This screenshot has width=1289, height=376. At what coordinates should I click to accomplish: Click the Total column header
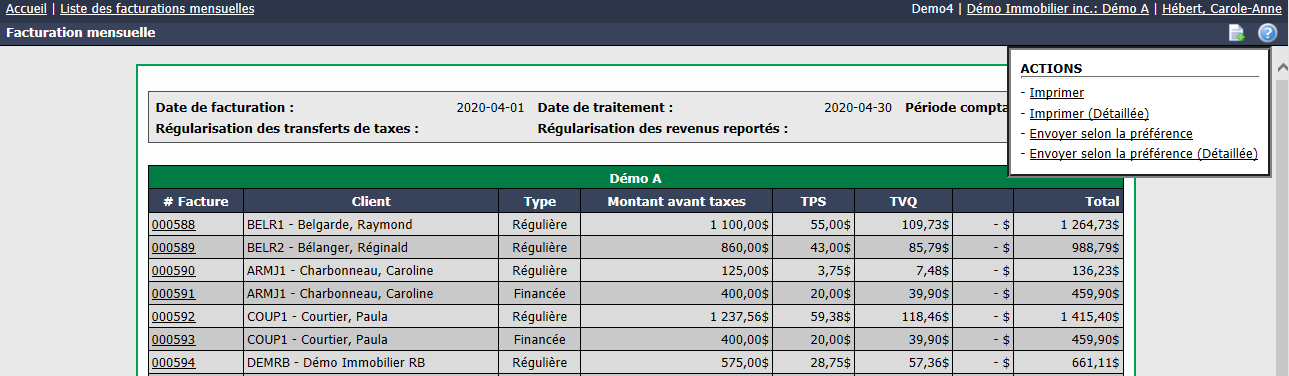click(x=1068, y=201)
